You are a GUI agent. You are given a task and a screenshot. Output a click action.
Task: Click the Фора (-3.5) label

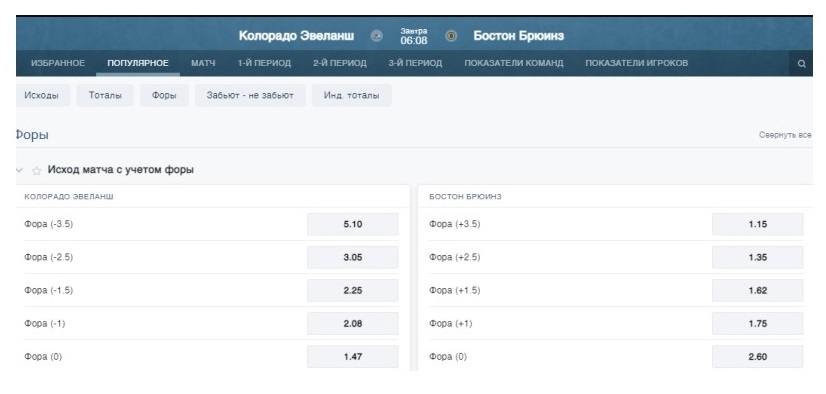tap(48, 224)
